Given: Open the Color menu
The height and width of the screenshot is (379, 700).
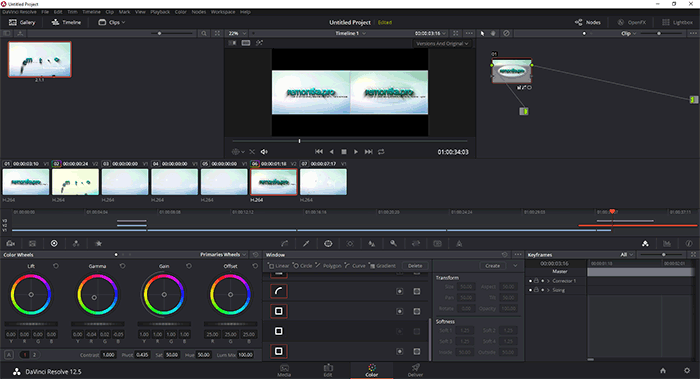Looking at the screenshot, I should click(x=181, y=12).
